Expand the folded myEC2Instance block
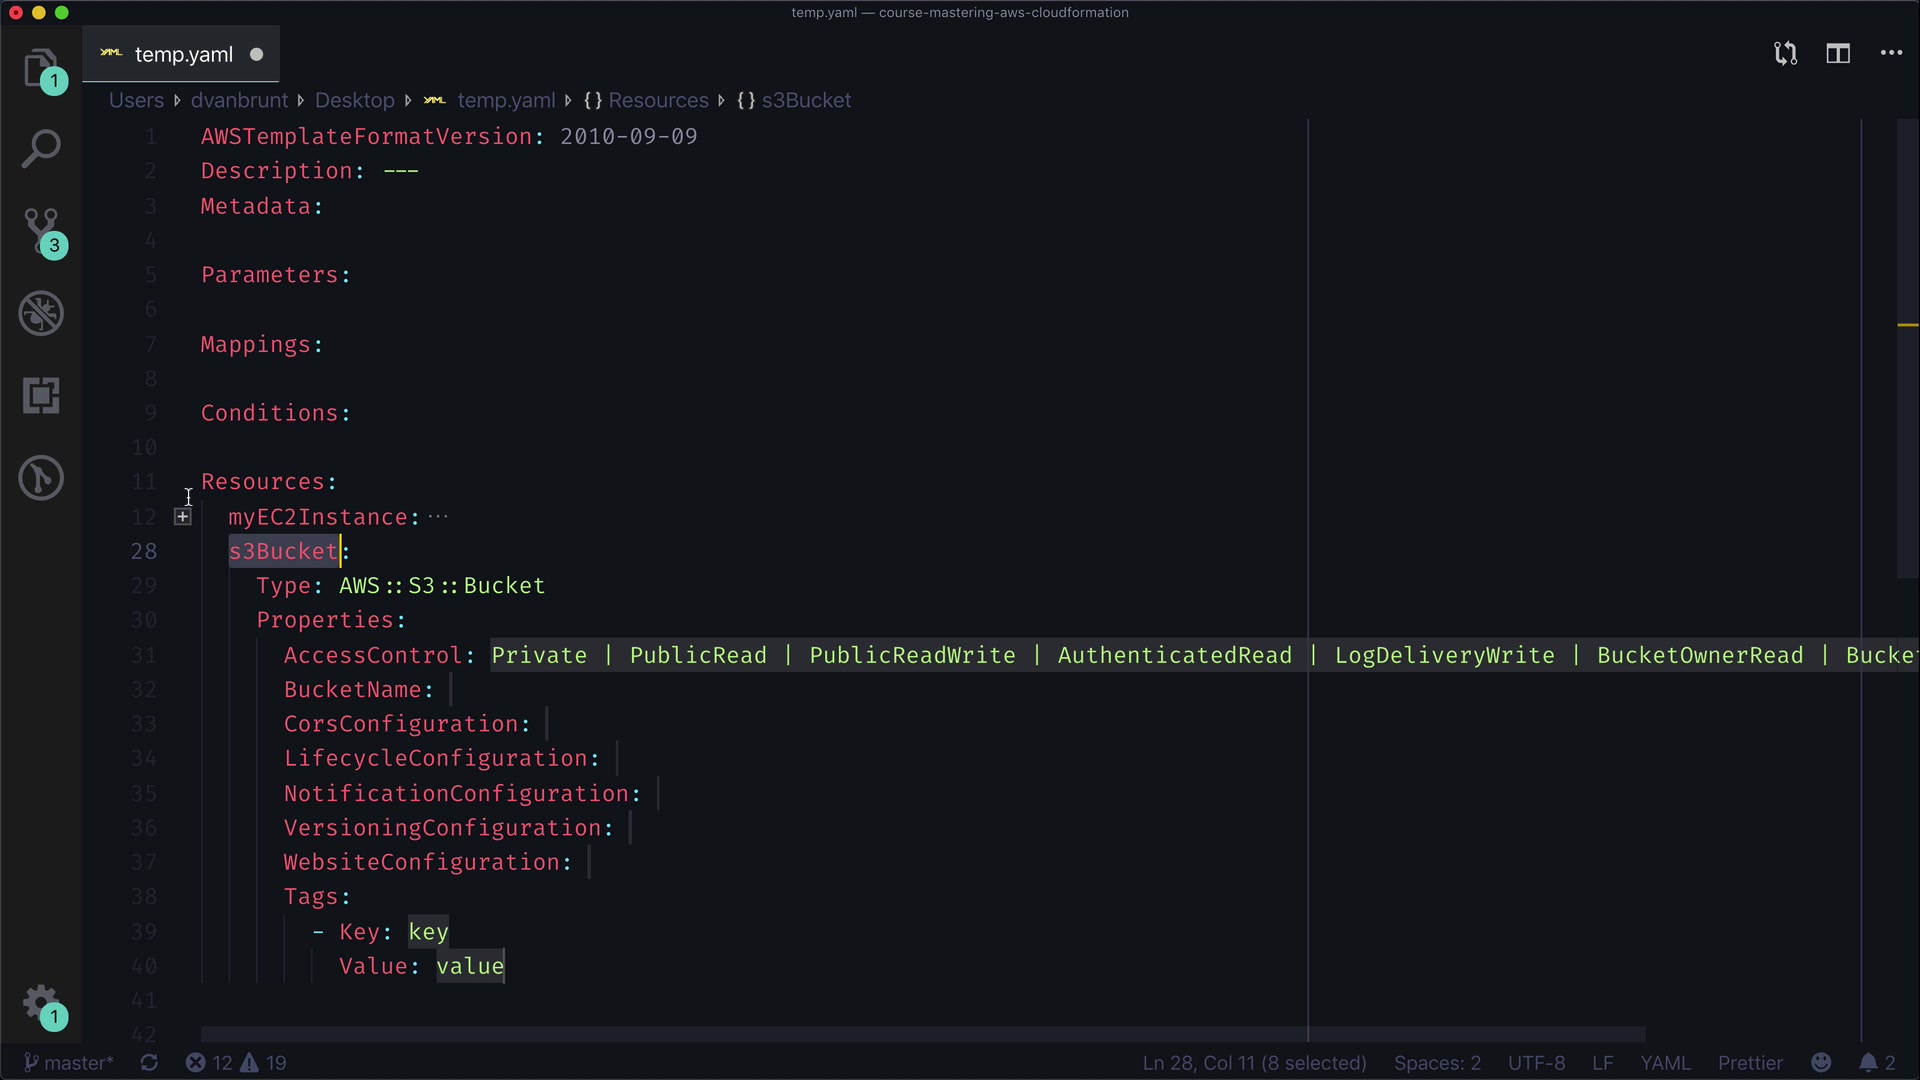This screenshot has height=1080, width=1920. coord(182,517)
